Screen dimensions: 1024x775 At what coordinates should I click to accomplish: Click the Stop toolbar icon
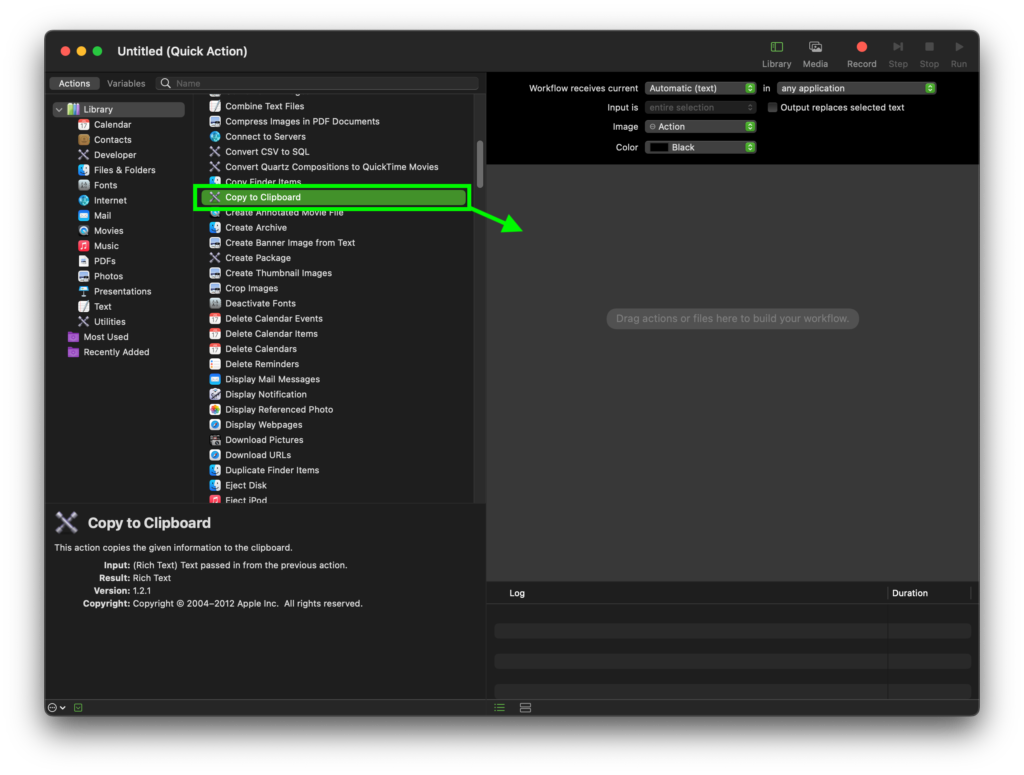(x=929, y=47)
